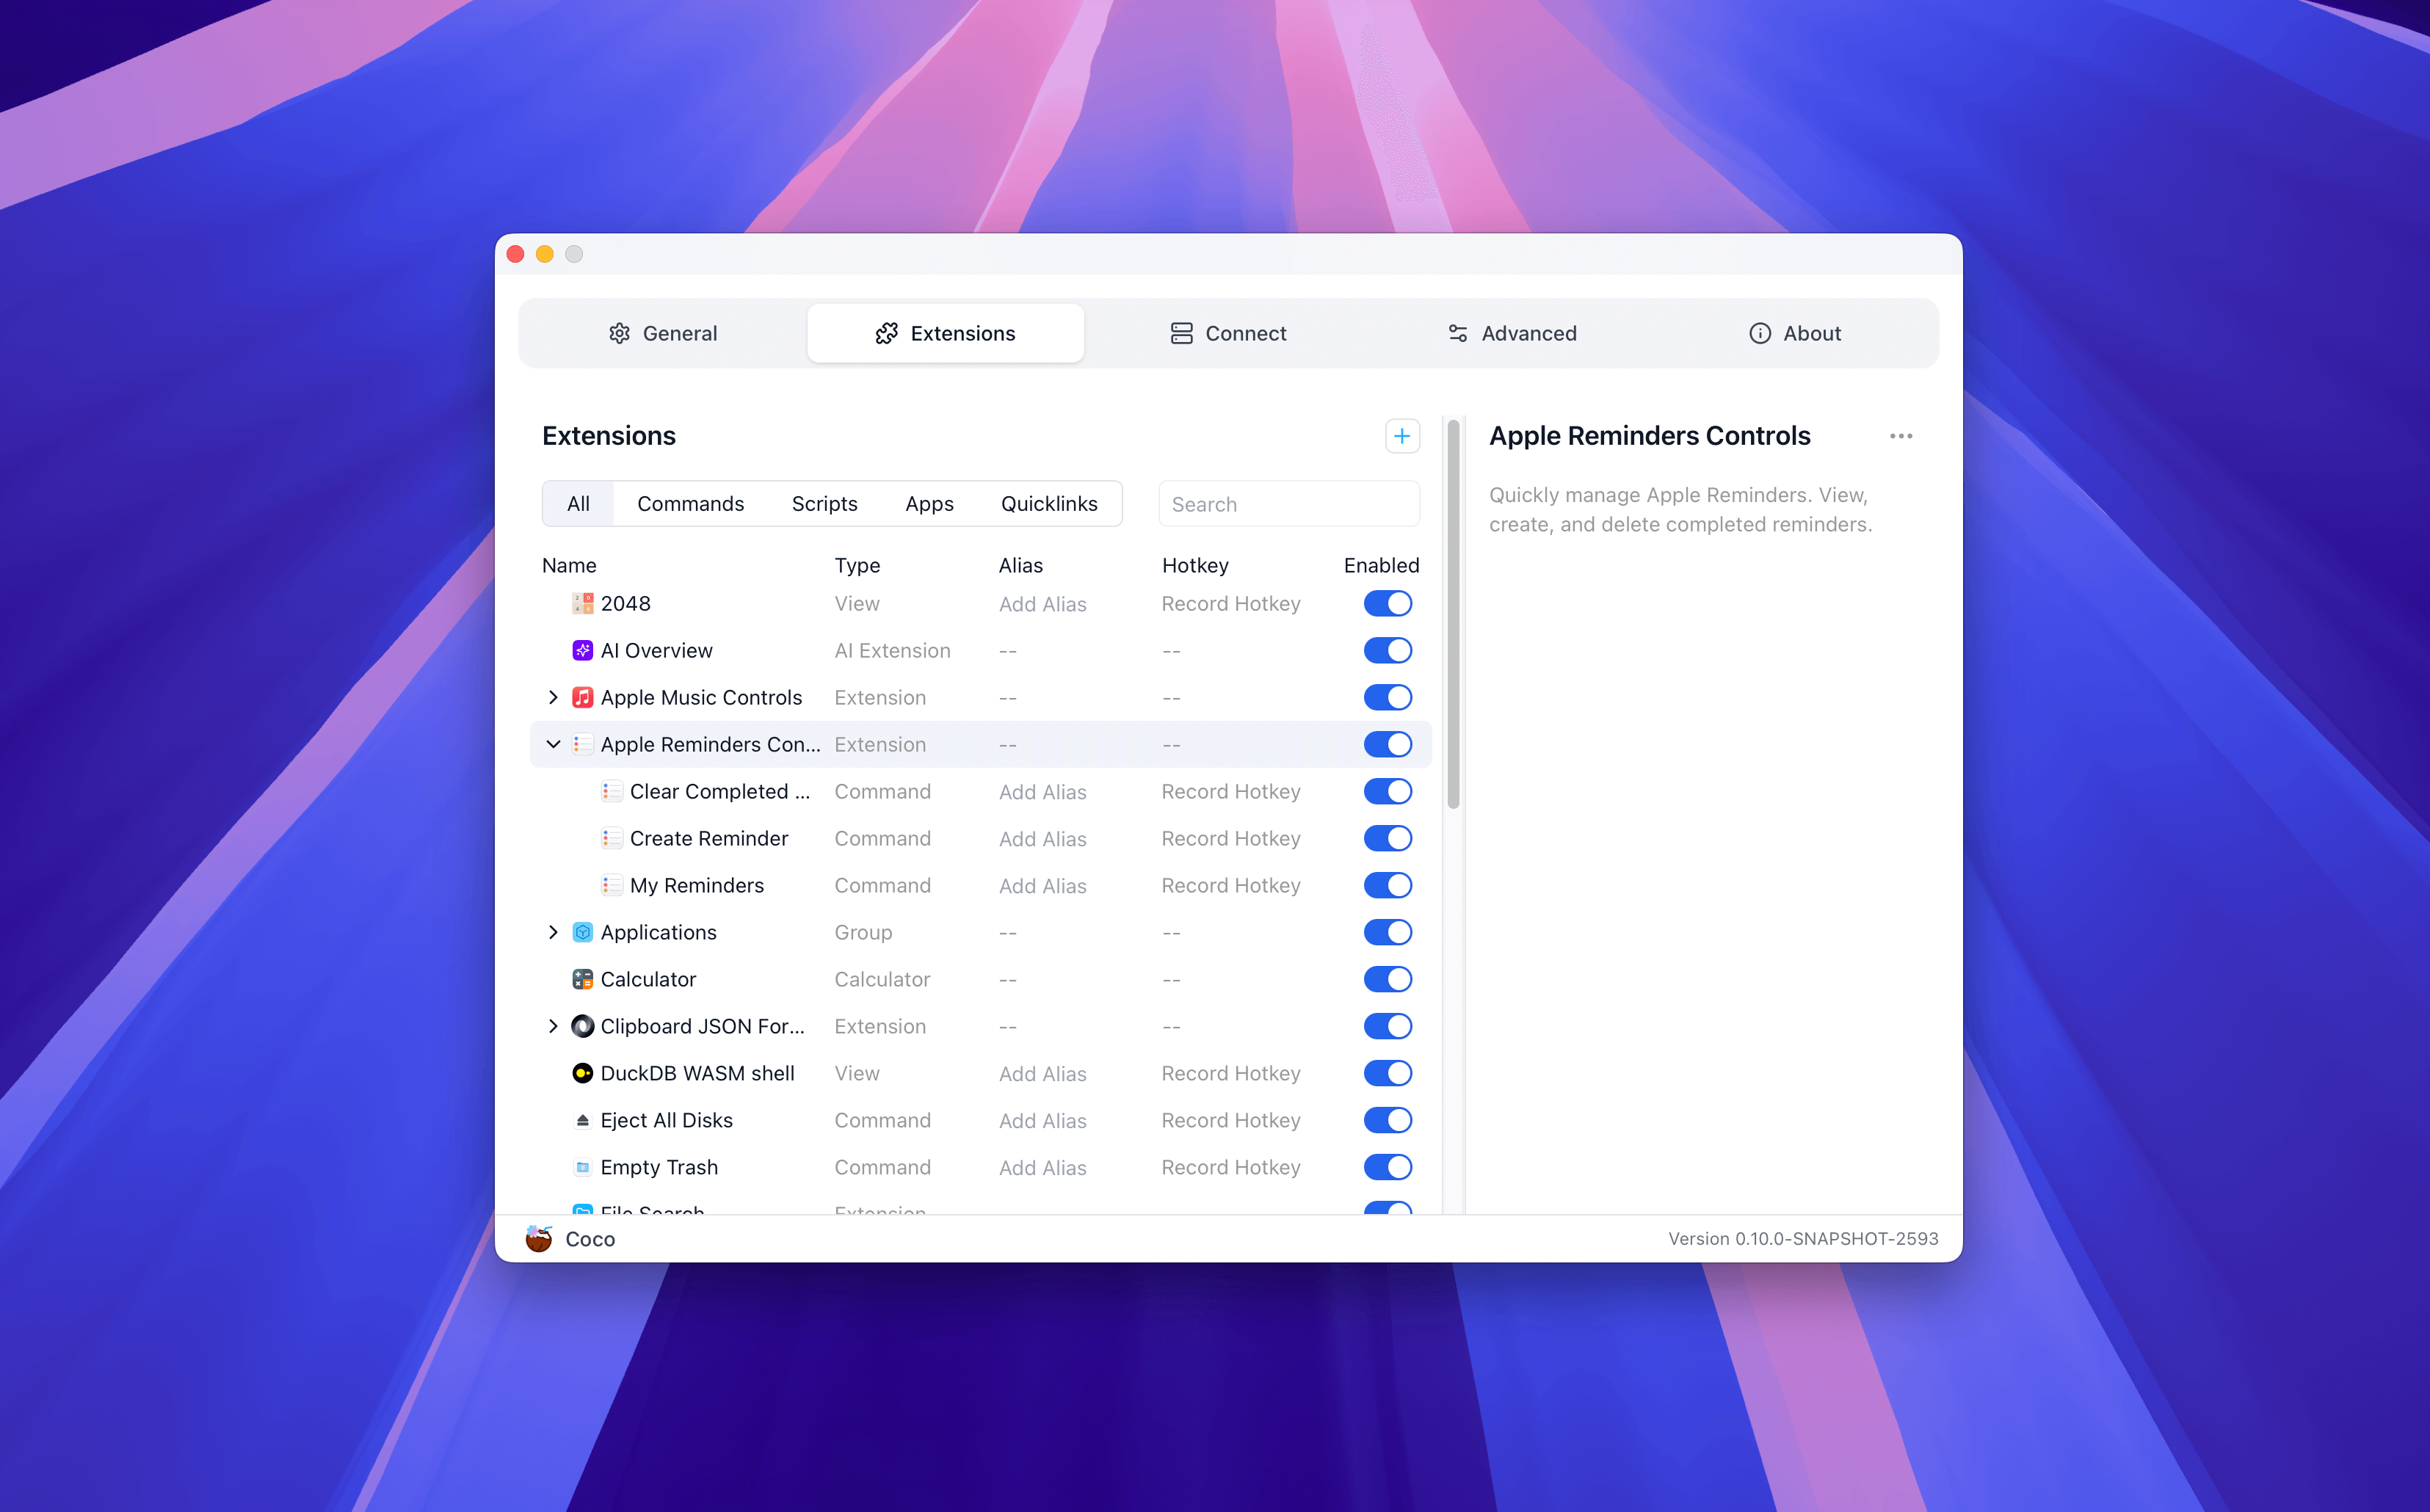Focus the extensions Search field
This screenshot has height=1512, width=2430.
1288,504
